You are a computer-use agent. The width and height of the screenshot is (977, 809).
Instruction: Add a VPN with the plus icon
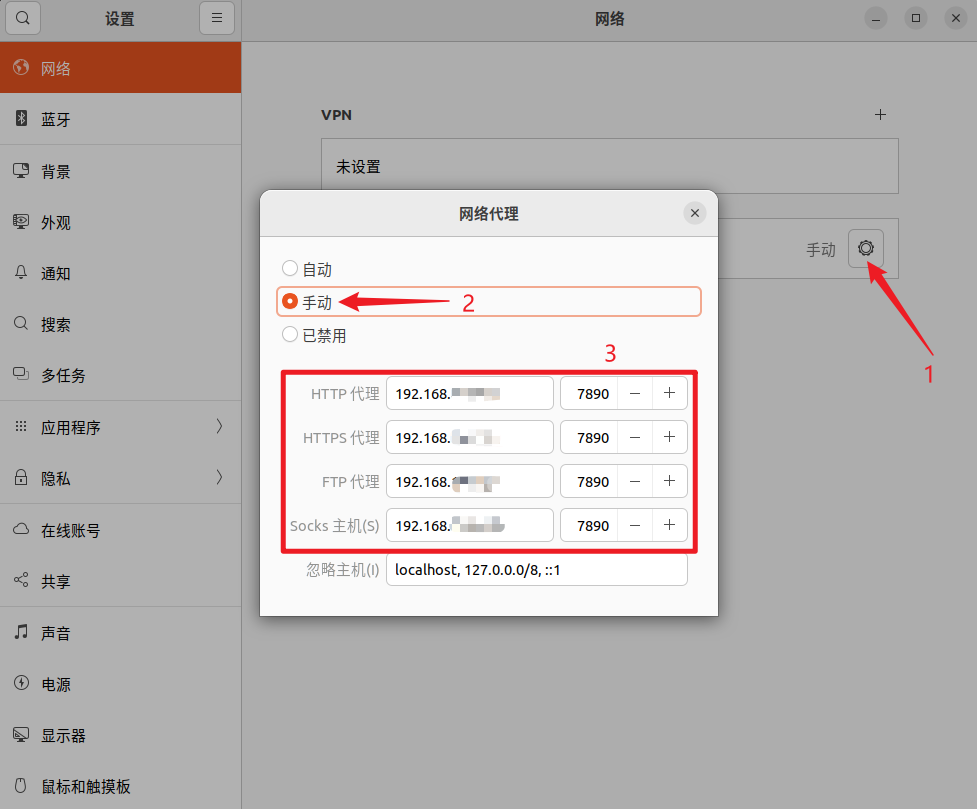880,115
